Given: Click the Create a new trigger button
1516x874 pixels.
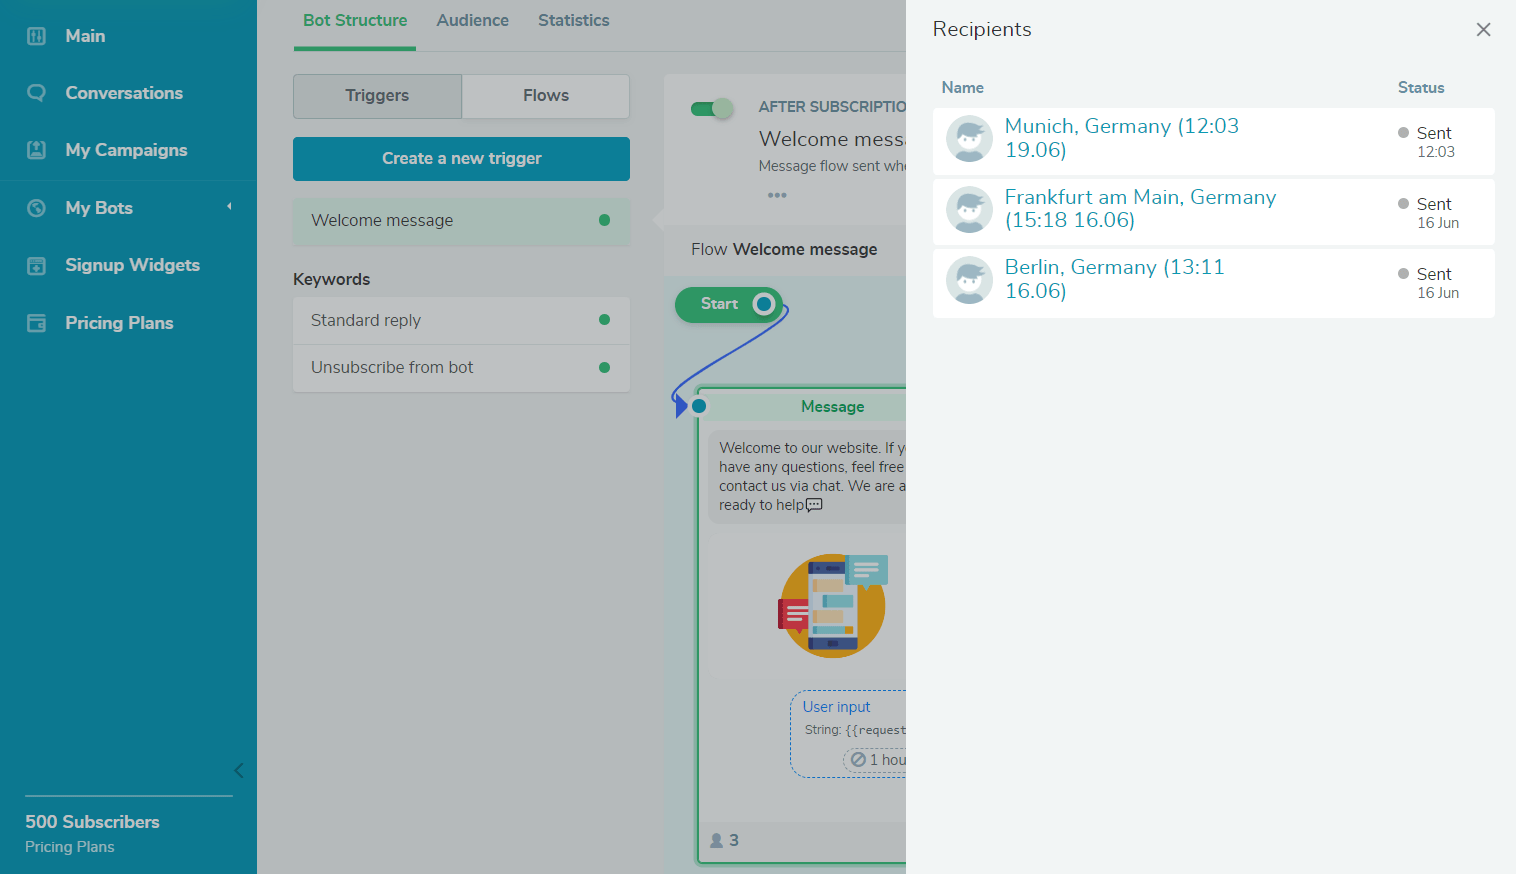Looking at the screenshot, I should pos(461,158).
